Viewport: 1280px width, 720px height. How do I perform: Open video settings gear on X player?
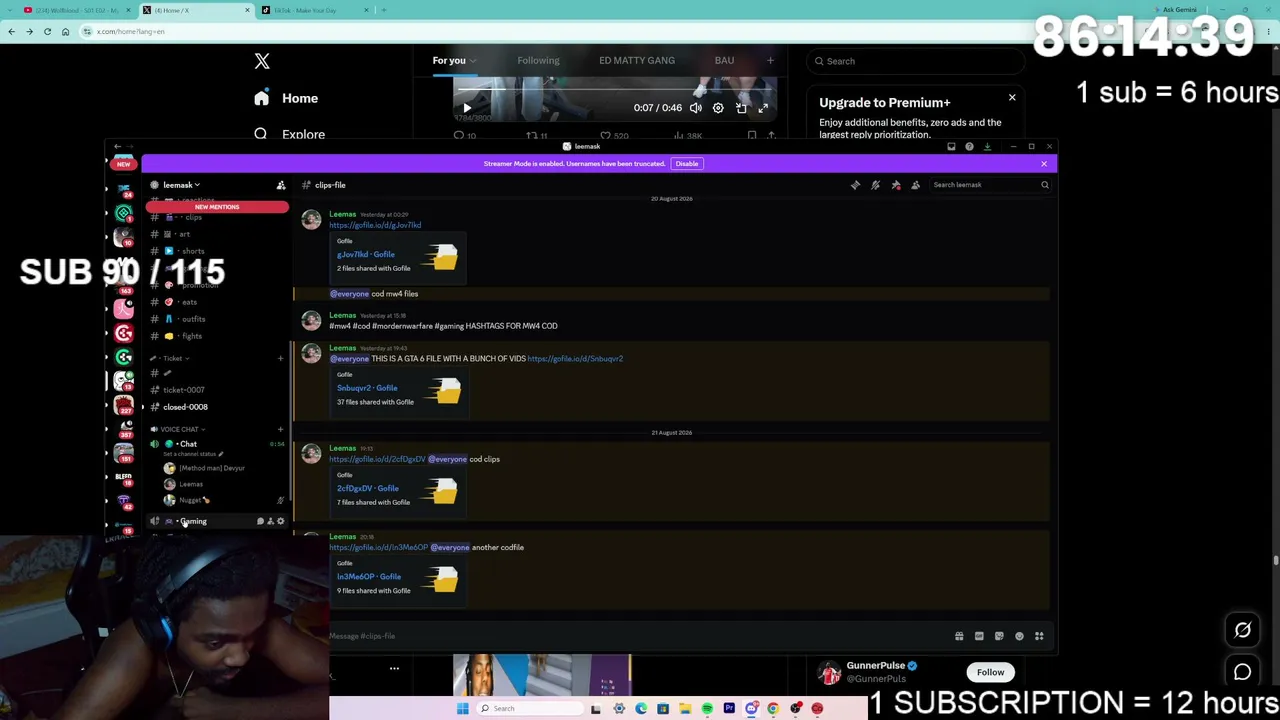[718, 108]
